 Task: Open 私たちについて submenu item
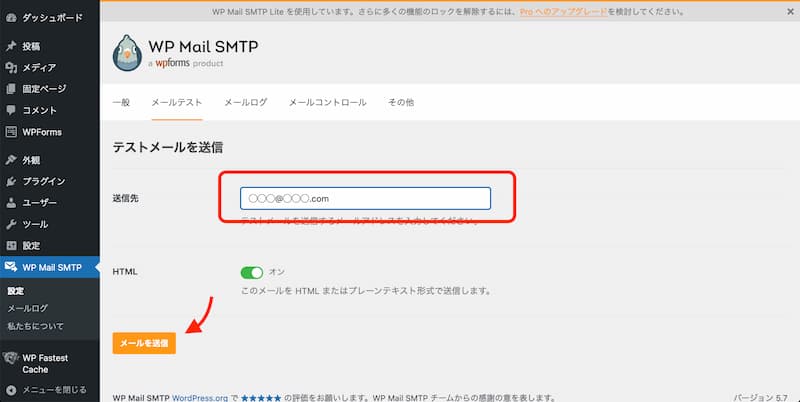36,326
